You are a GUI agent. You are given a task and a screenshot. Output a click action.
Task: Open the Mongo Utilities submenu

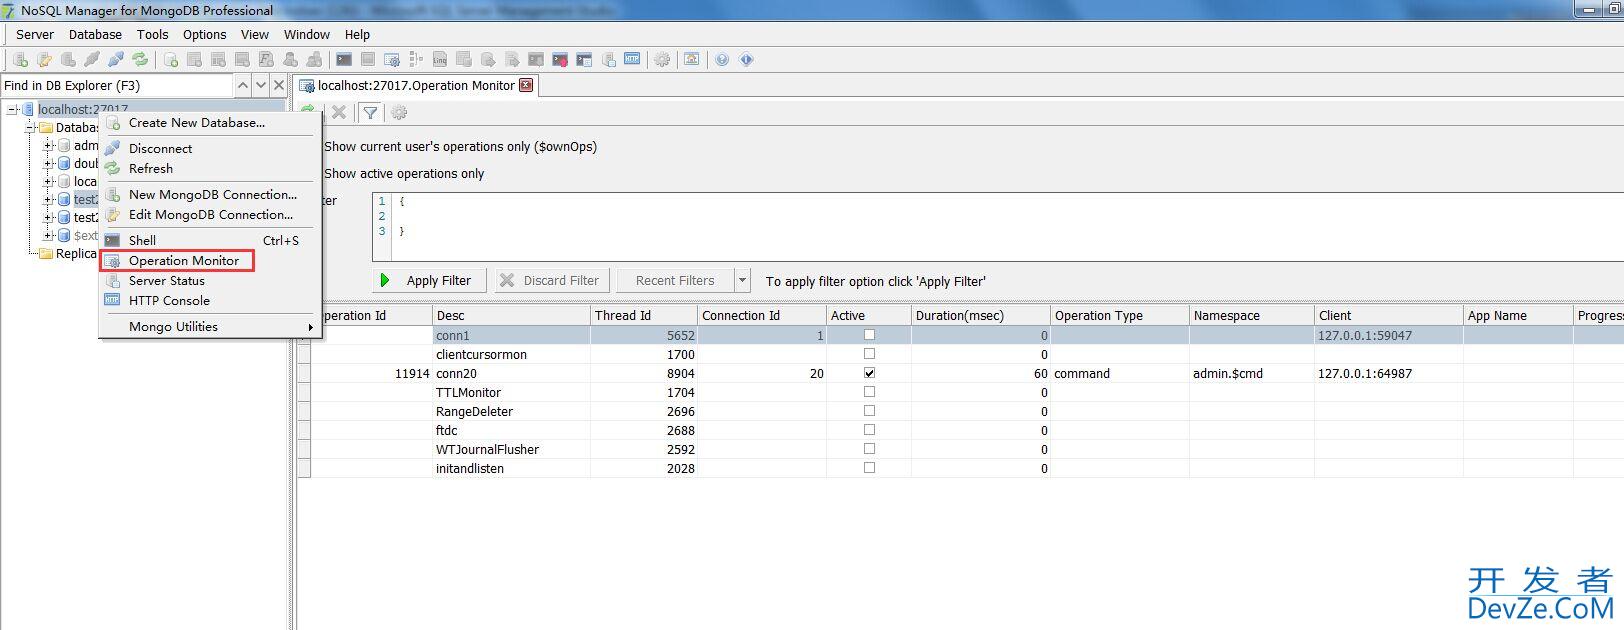(210, 326)
